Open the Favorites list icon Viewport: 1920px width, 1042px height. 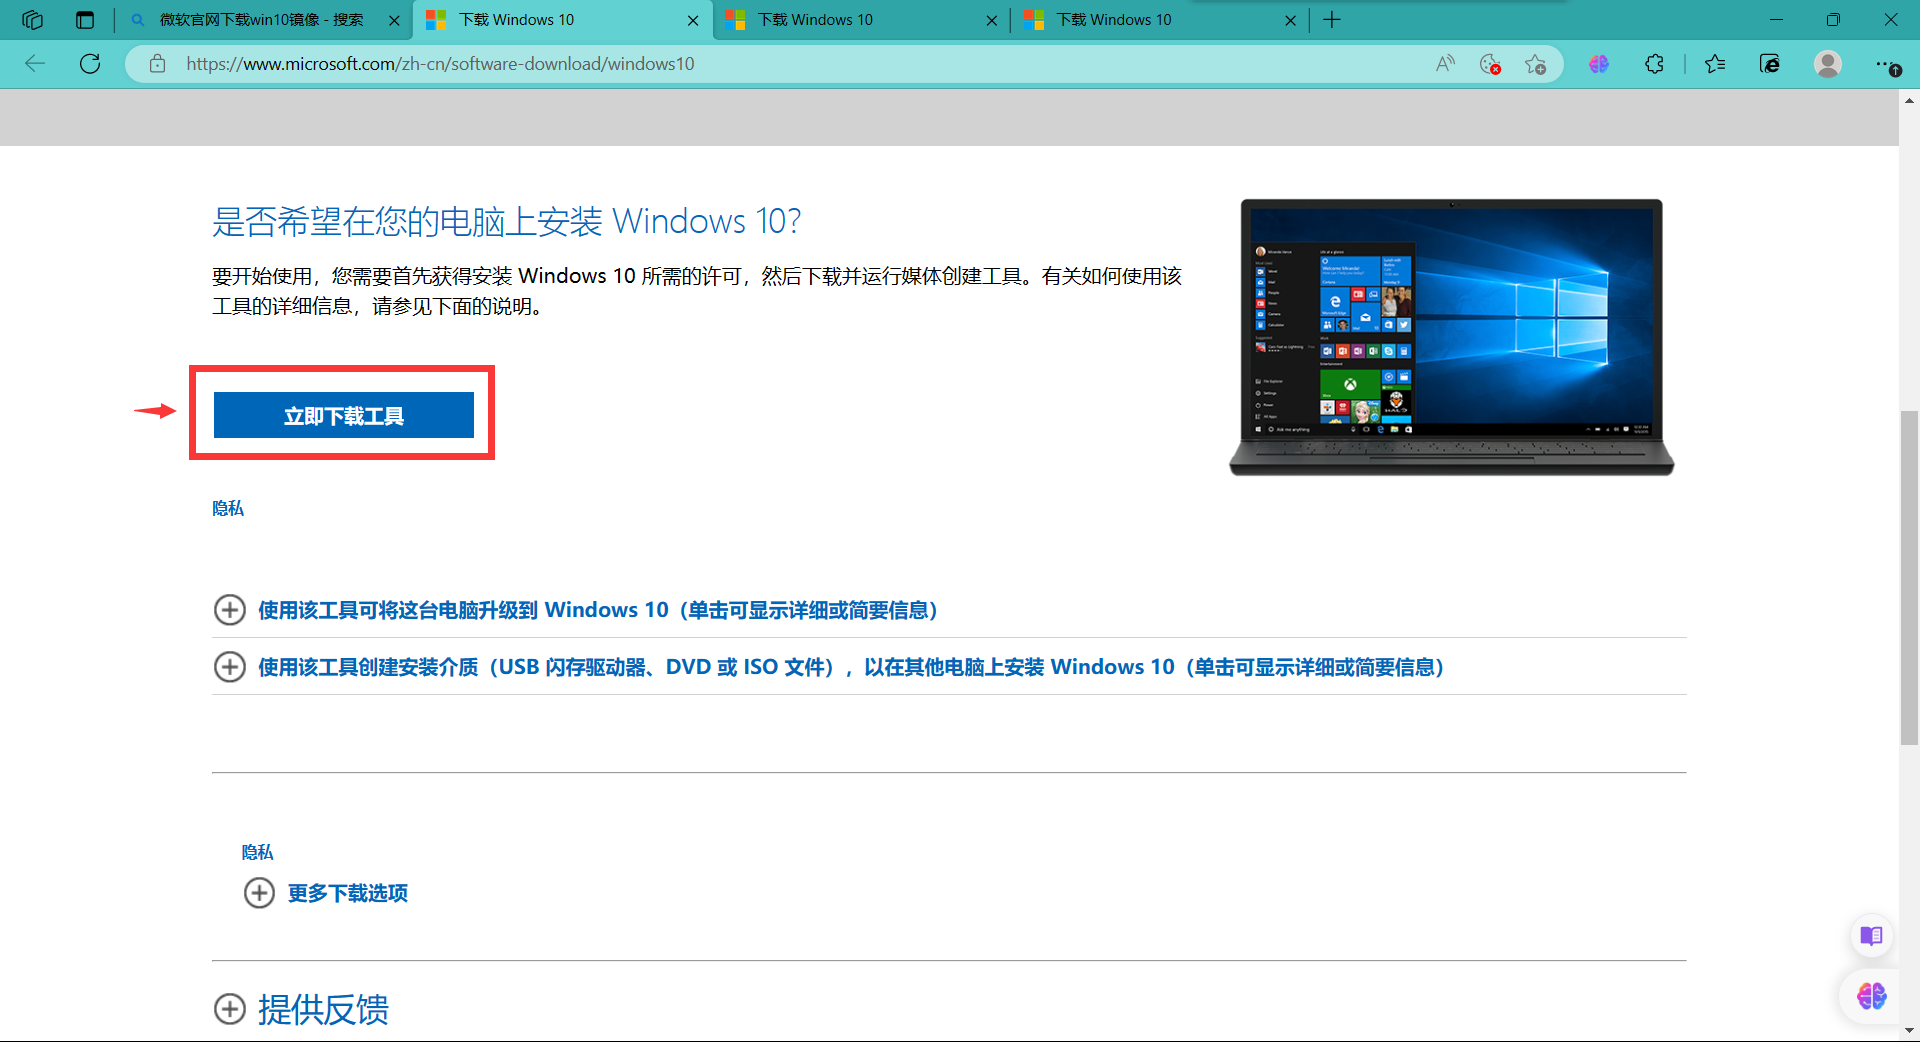click(1715, 64)
